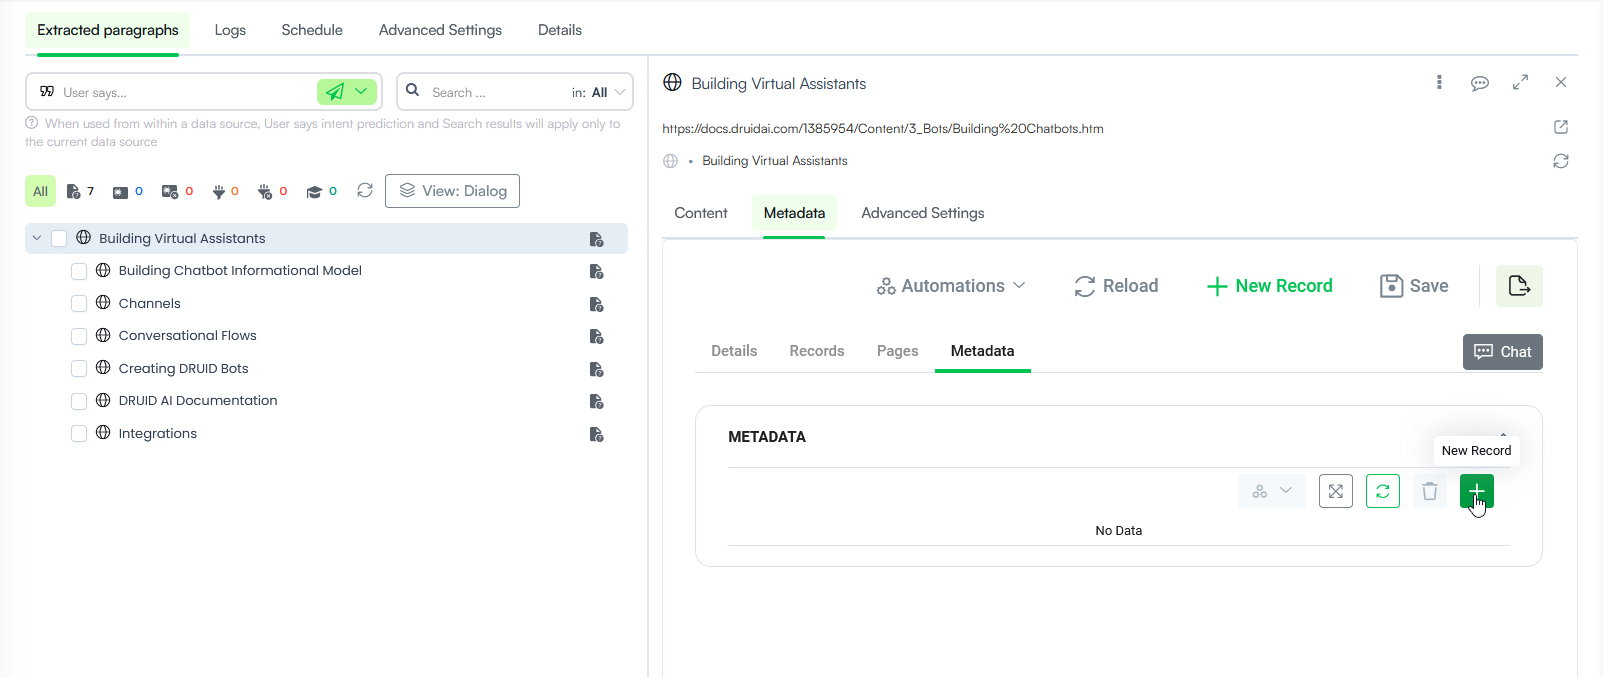Select the All filter chip
This screenshot has width=1603, height=678.
(x=40, y=191)
